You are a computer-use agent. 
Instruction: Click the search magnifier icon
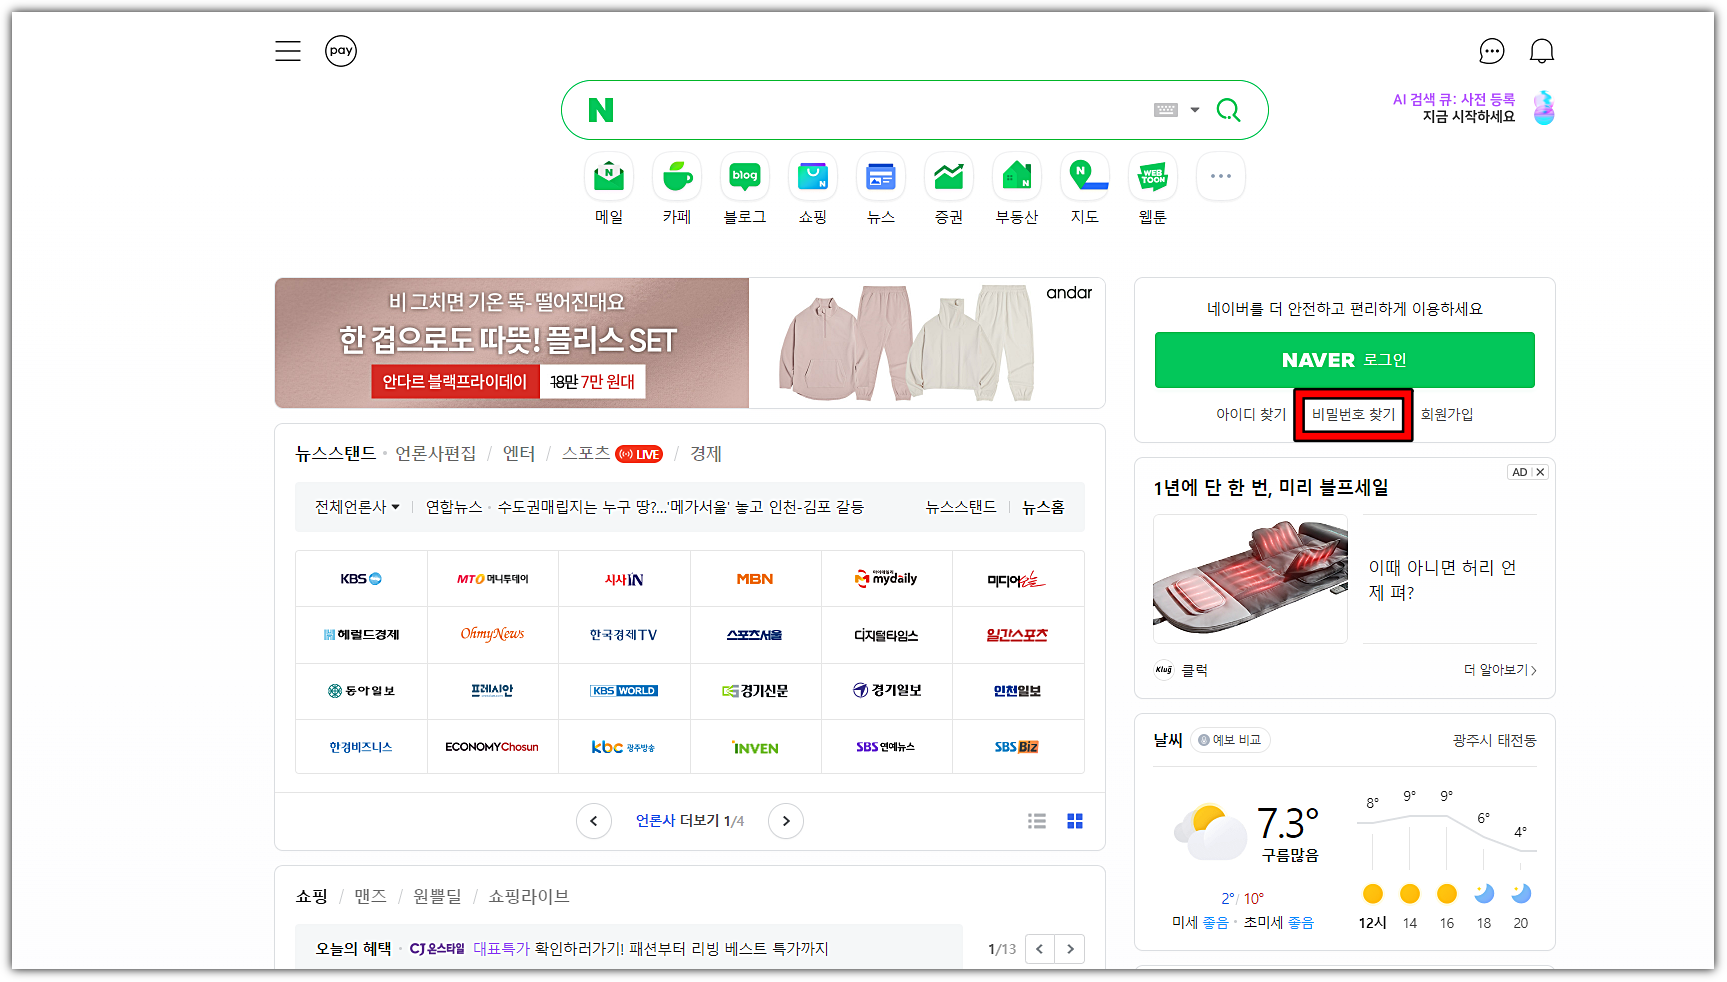pos(1228,110)
